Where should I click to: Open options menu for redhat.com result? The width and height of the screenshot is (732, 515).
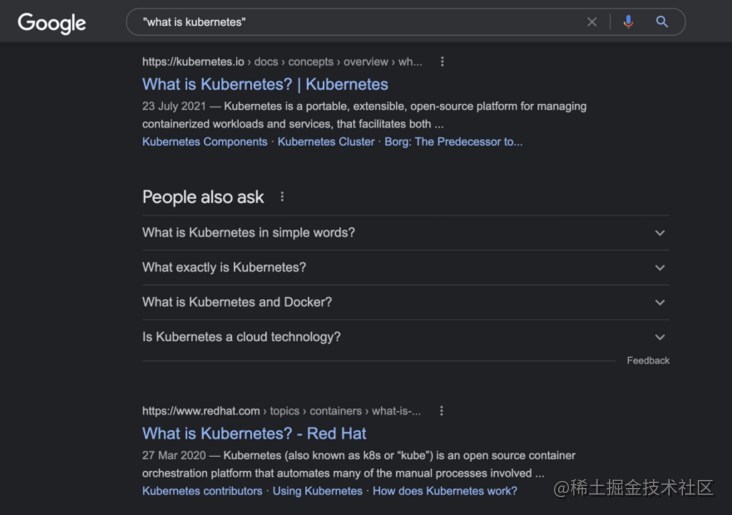tap(441, 411)
